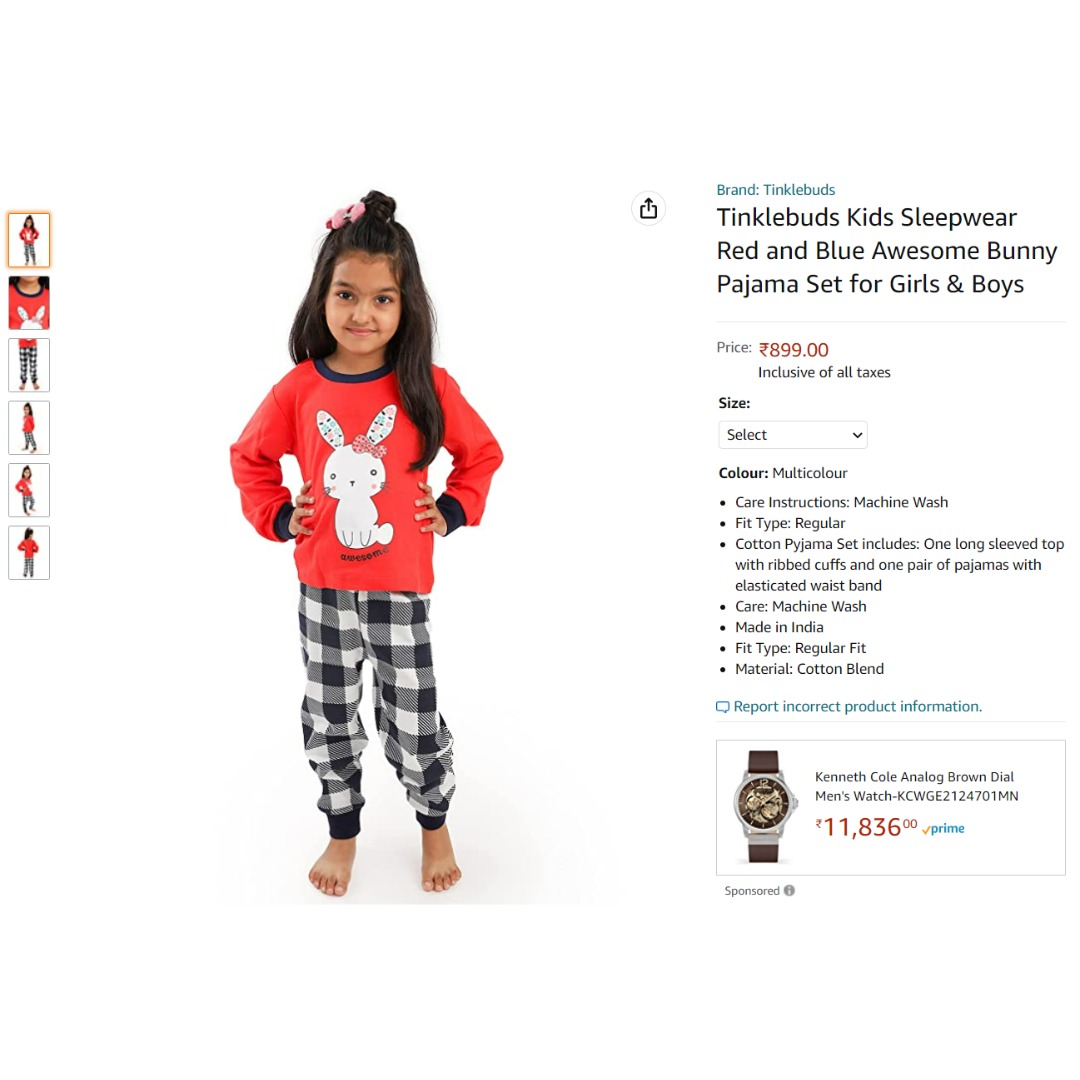
Task: Click the speech bubble report icon
Action: pyautogui.click(x=723, y=707)
